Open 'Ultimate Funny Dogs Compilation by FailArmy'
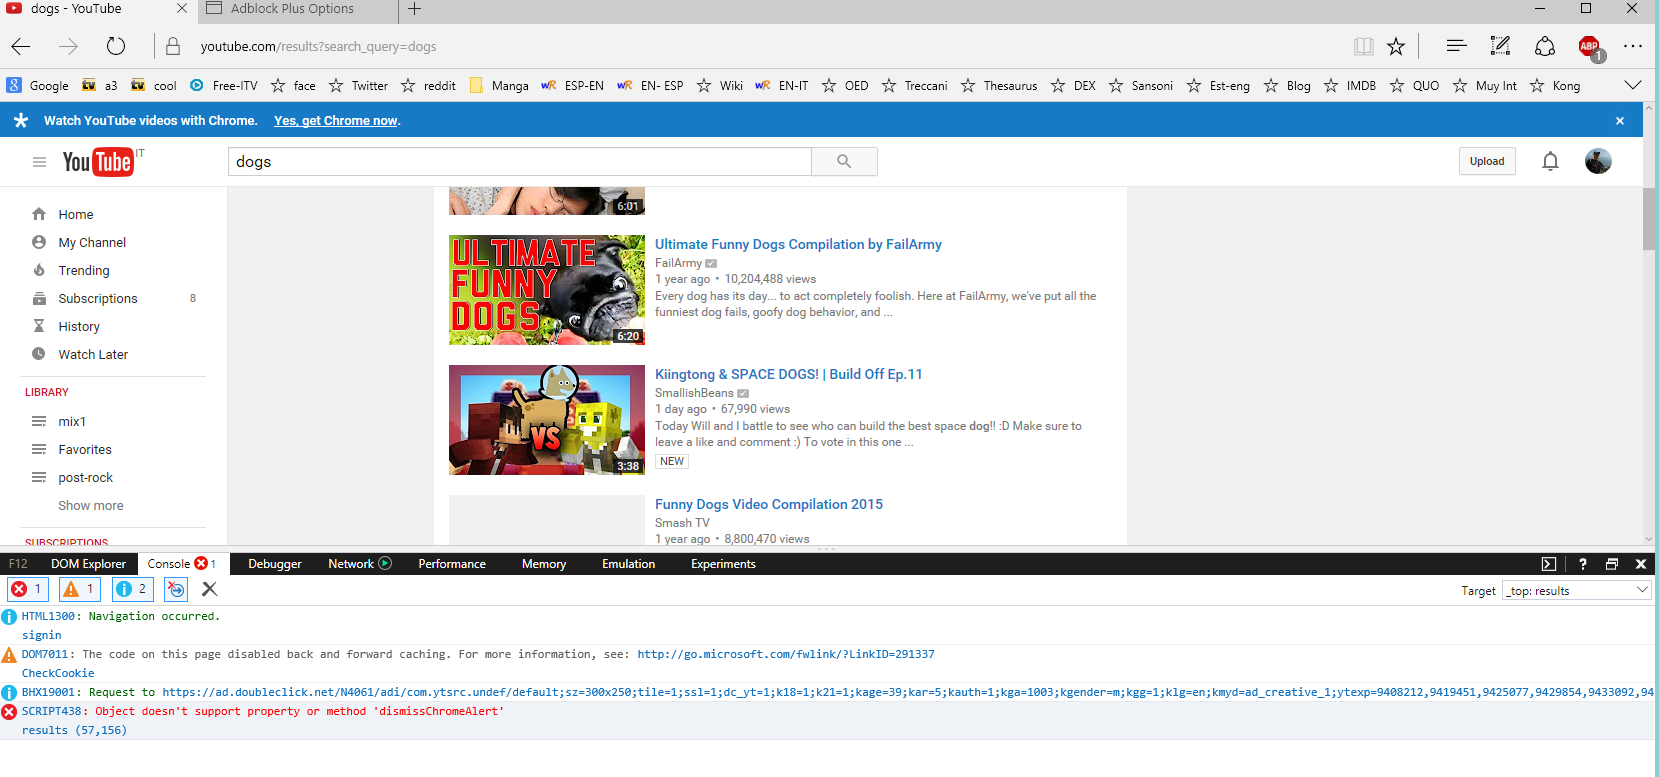1659x777 pixels. 798,244
